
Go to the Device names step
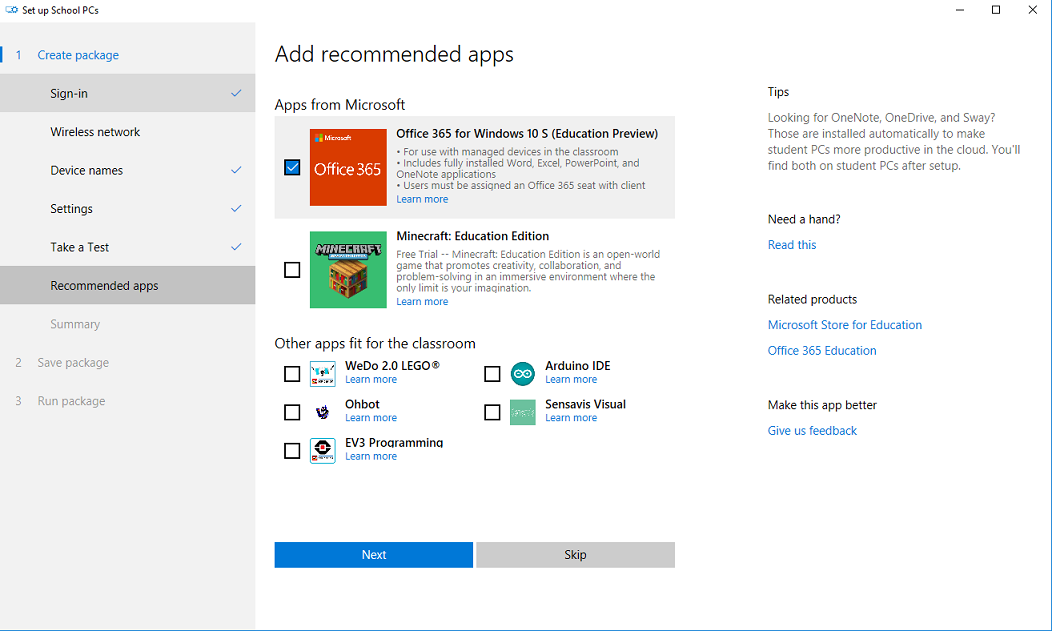[x=87, y=170]
